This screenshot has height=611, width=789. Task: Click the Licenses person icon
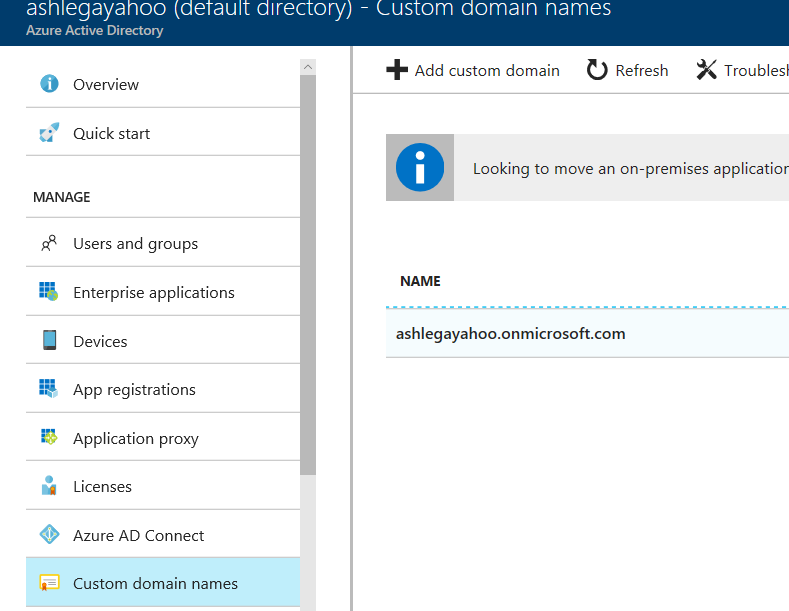pos(49,487)
